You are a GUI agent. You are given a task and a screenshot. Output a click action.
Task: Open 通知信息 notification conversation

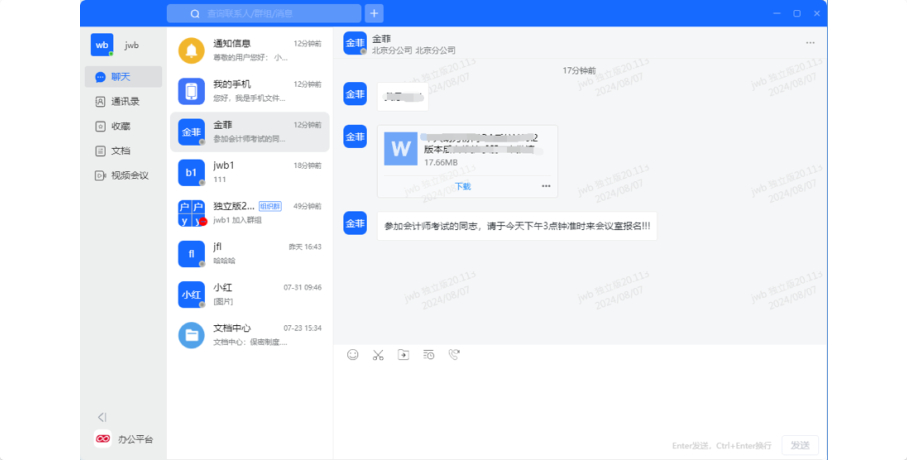point(250,50)
